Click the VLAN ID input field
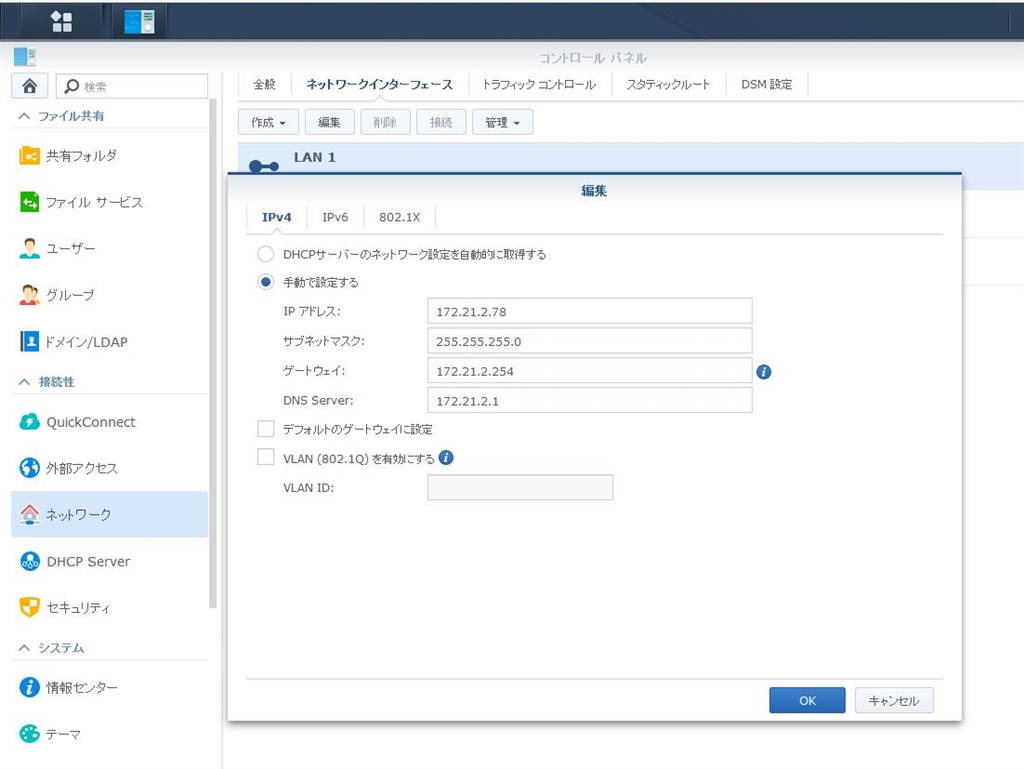Viewport: 1024px width, 769px height. 520,488
